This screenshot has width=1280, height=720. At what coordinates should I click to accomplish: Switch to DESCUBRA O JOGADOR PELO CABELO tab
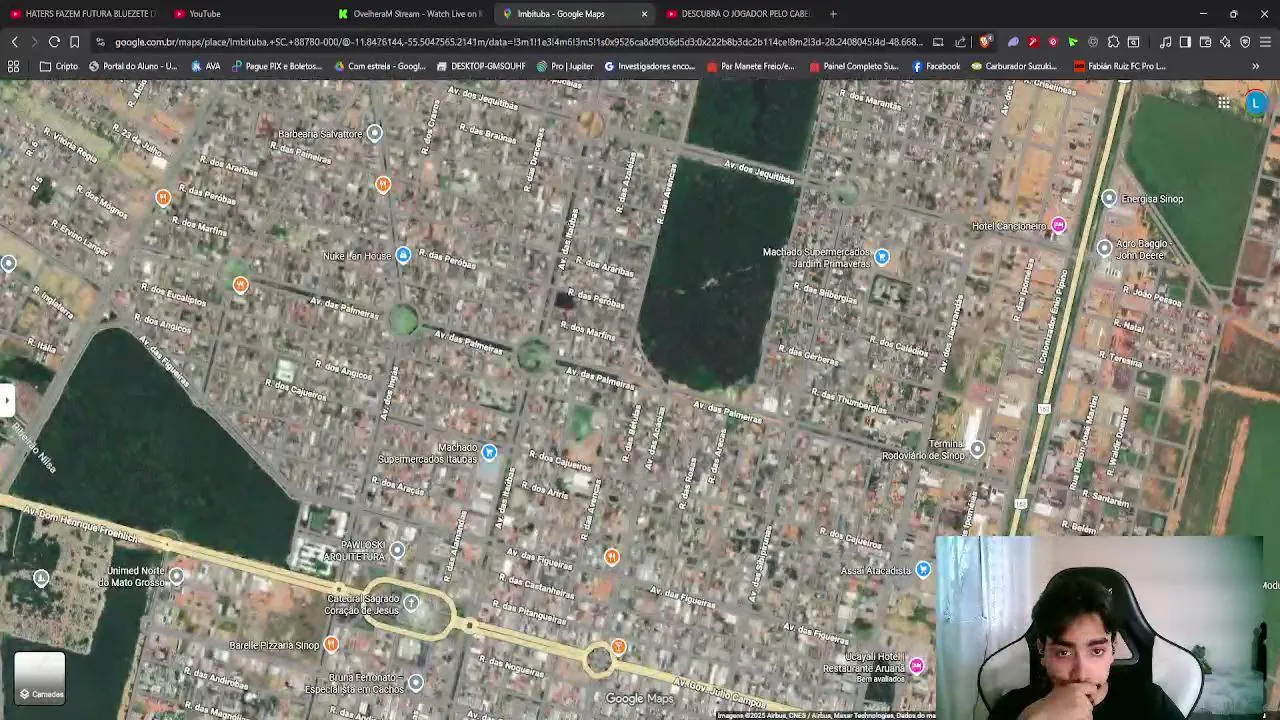click(x=738, y=14)
